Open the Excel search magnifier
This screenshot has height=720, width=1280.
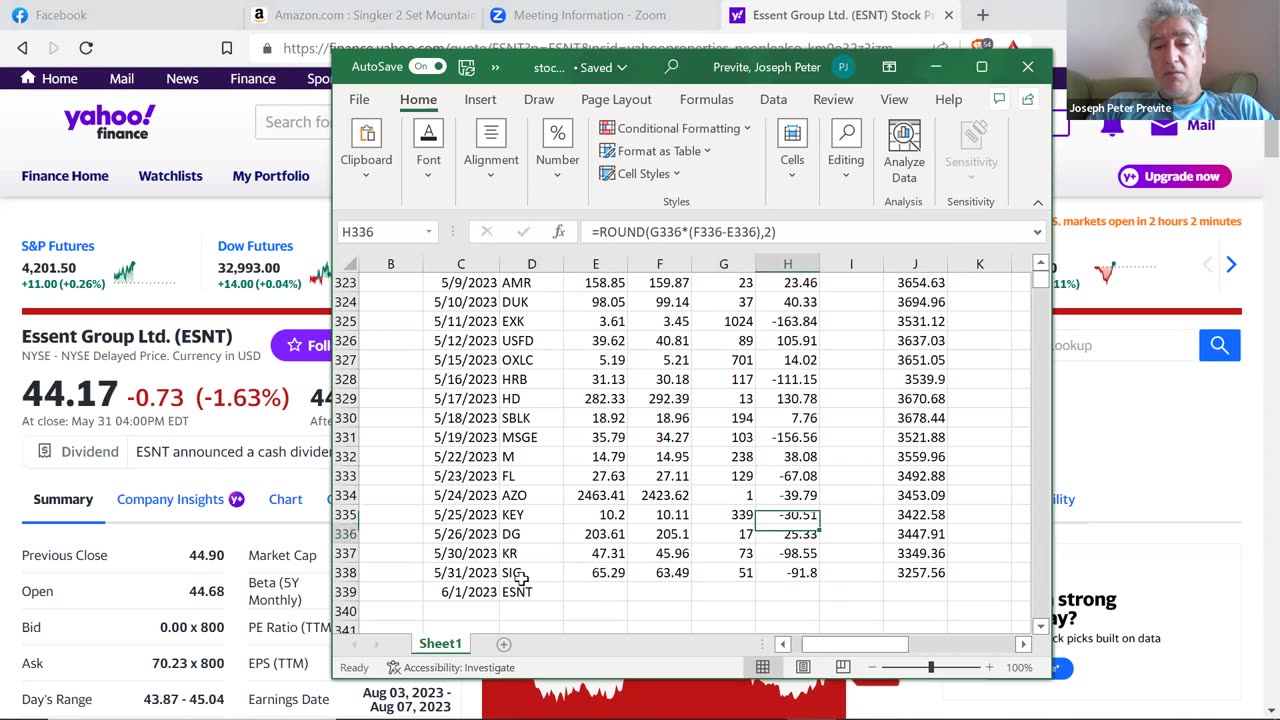671,67
